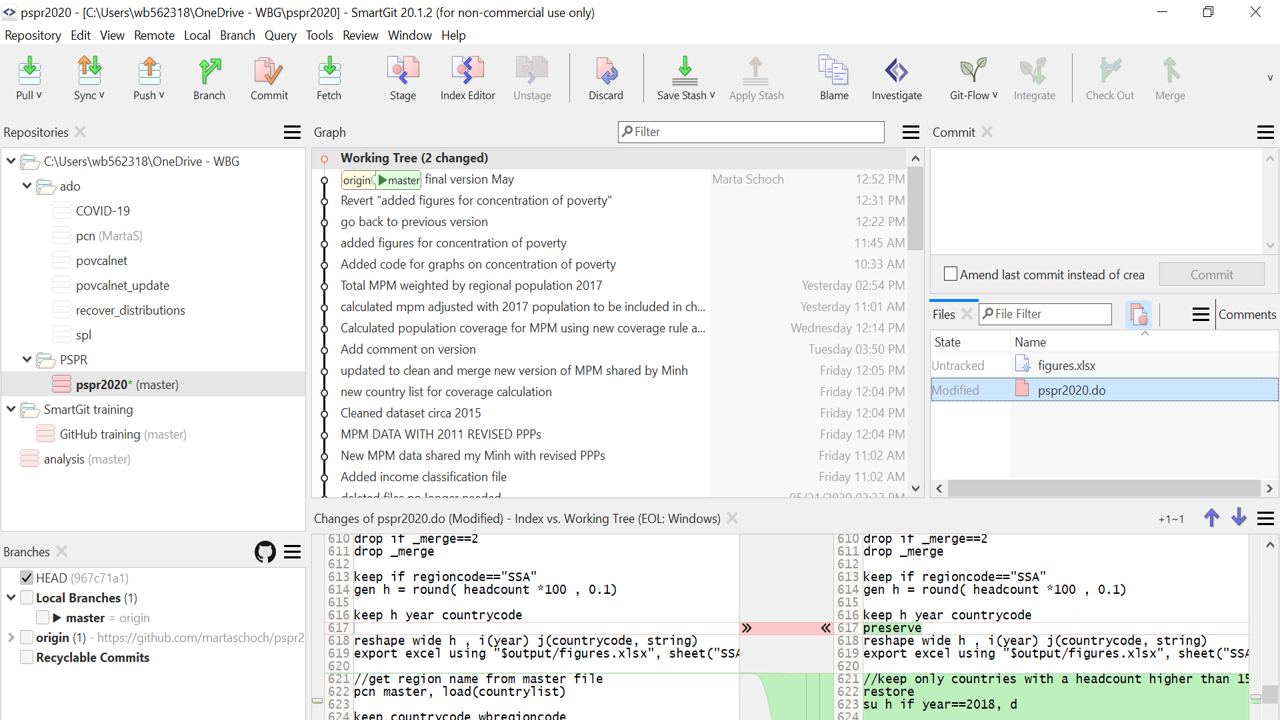Expand the toolbar overflow chevron
Image resolution: width=1280 pixels, height=720 pixels.
(x=1270, y=78)
